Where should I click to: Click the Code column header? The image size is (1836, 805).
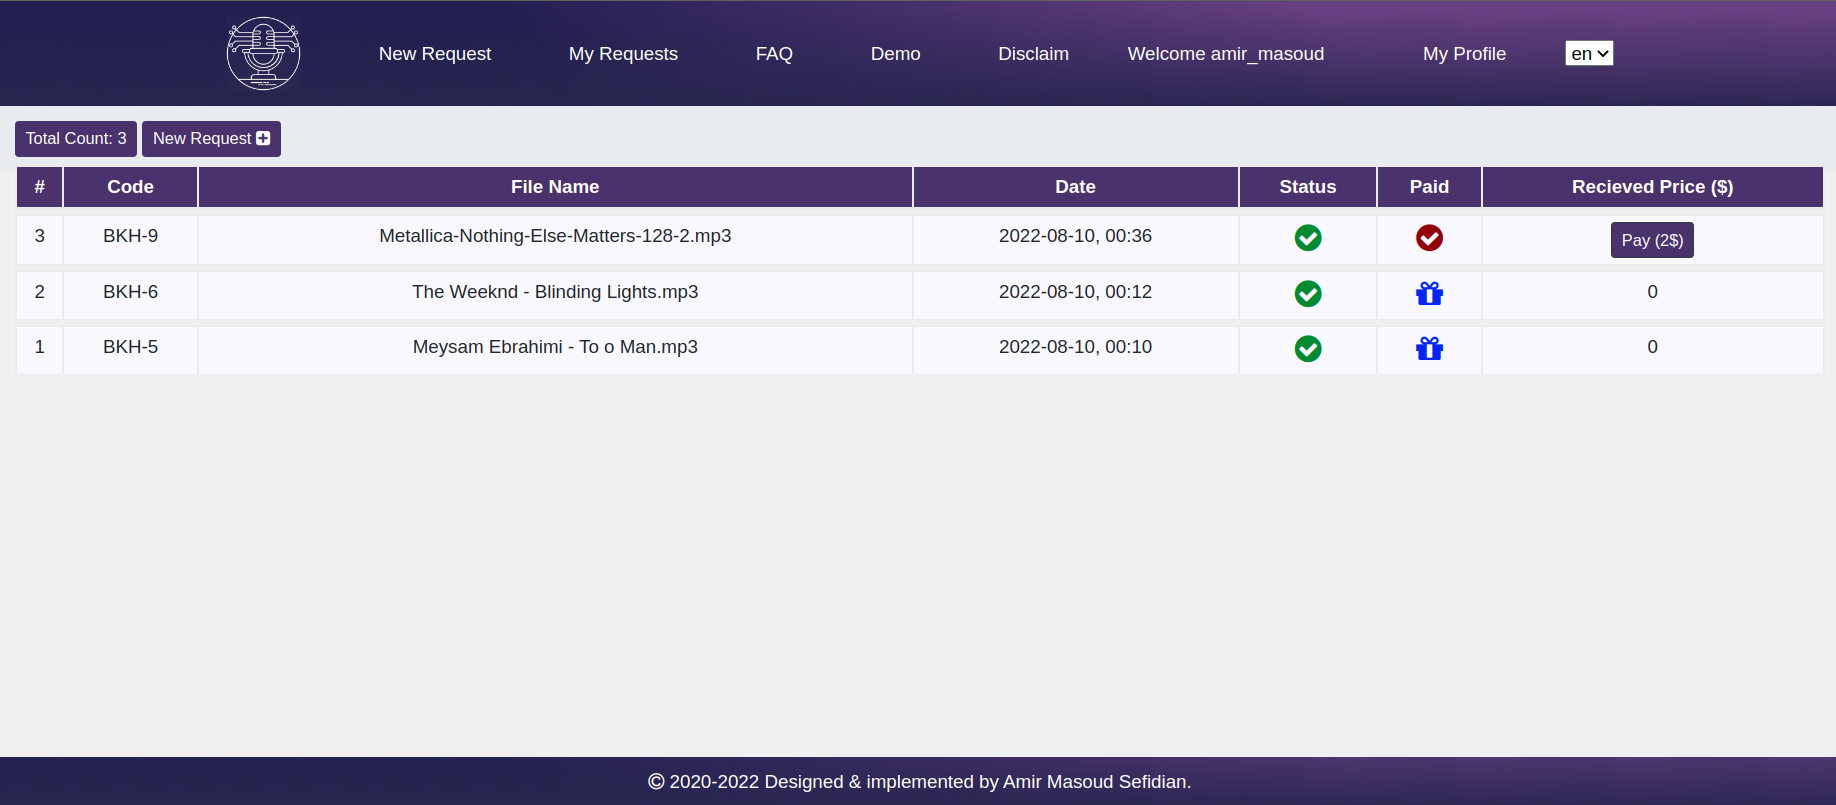tap(130, 187)
